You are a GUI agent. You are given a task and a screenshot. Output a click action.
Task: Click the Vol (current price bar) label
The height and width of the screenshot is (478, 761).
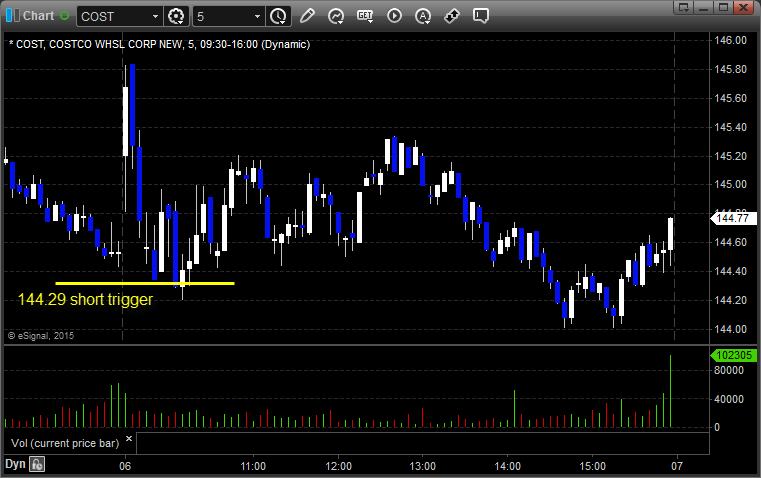point(65,443)
